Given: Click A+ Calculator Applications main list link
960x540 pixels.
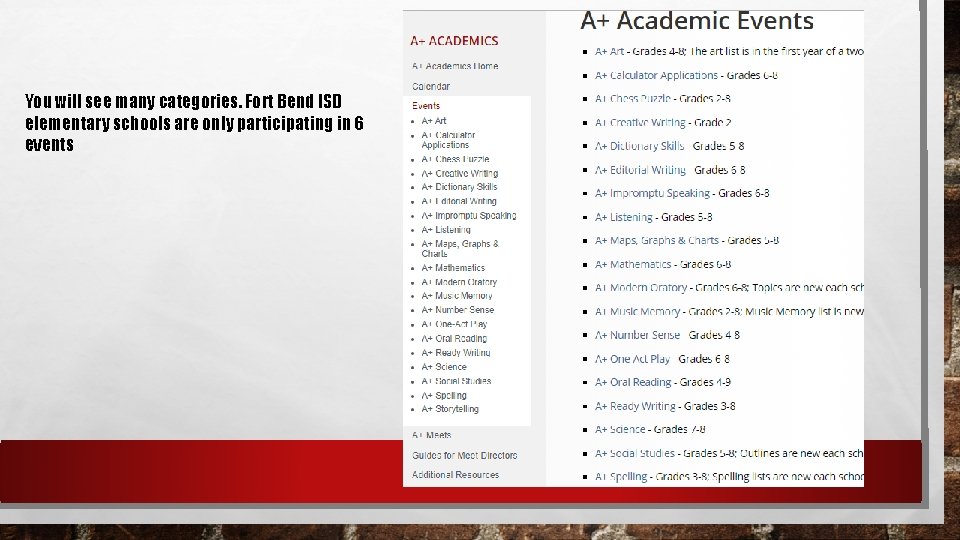Looking at the screenshot, I should pyautogui.click(x=656, y=75).
